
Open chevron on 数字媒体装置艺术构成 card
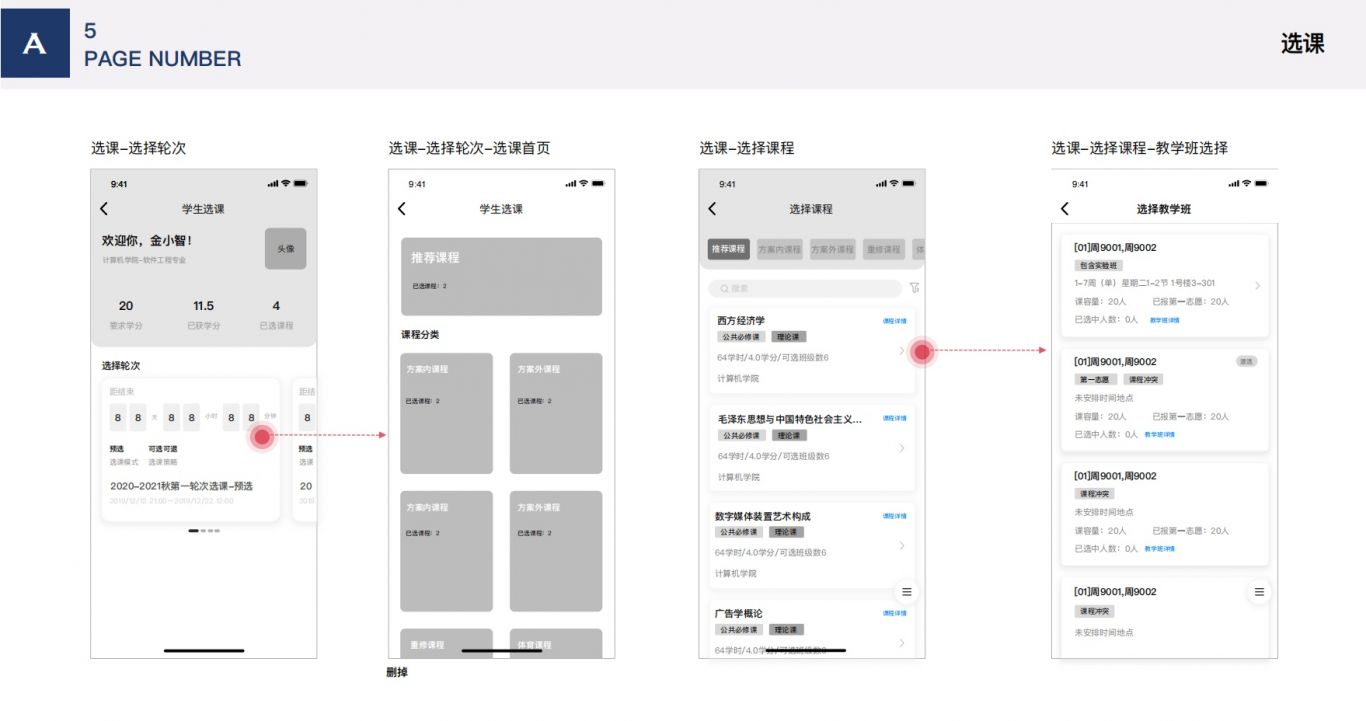point(902,545)
